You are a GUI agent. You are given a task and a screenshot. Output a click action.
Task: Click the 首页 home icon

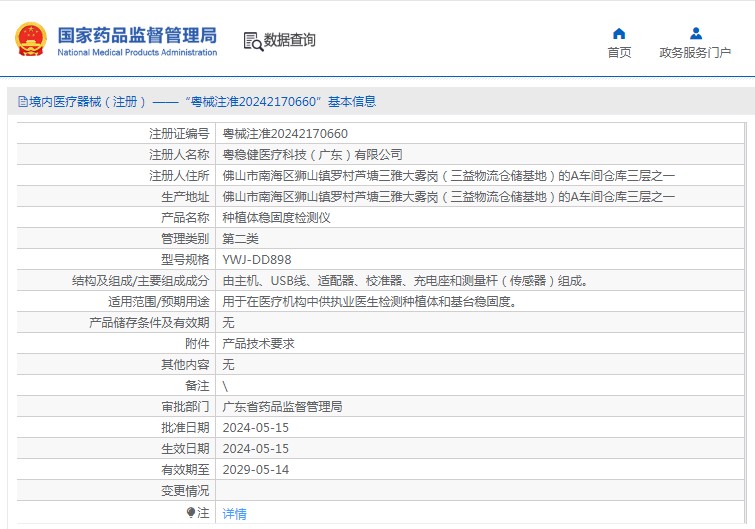619,34
